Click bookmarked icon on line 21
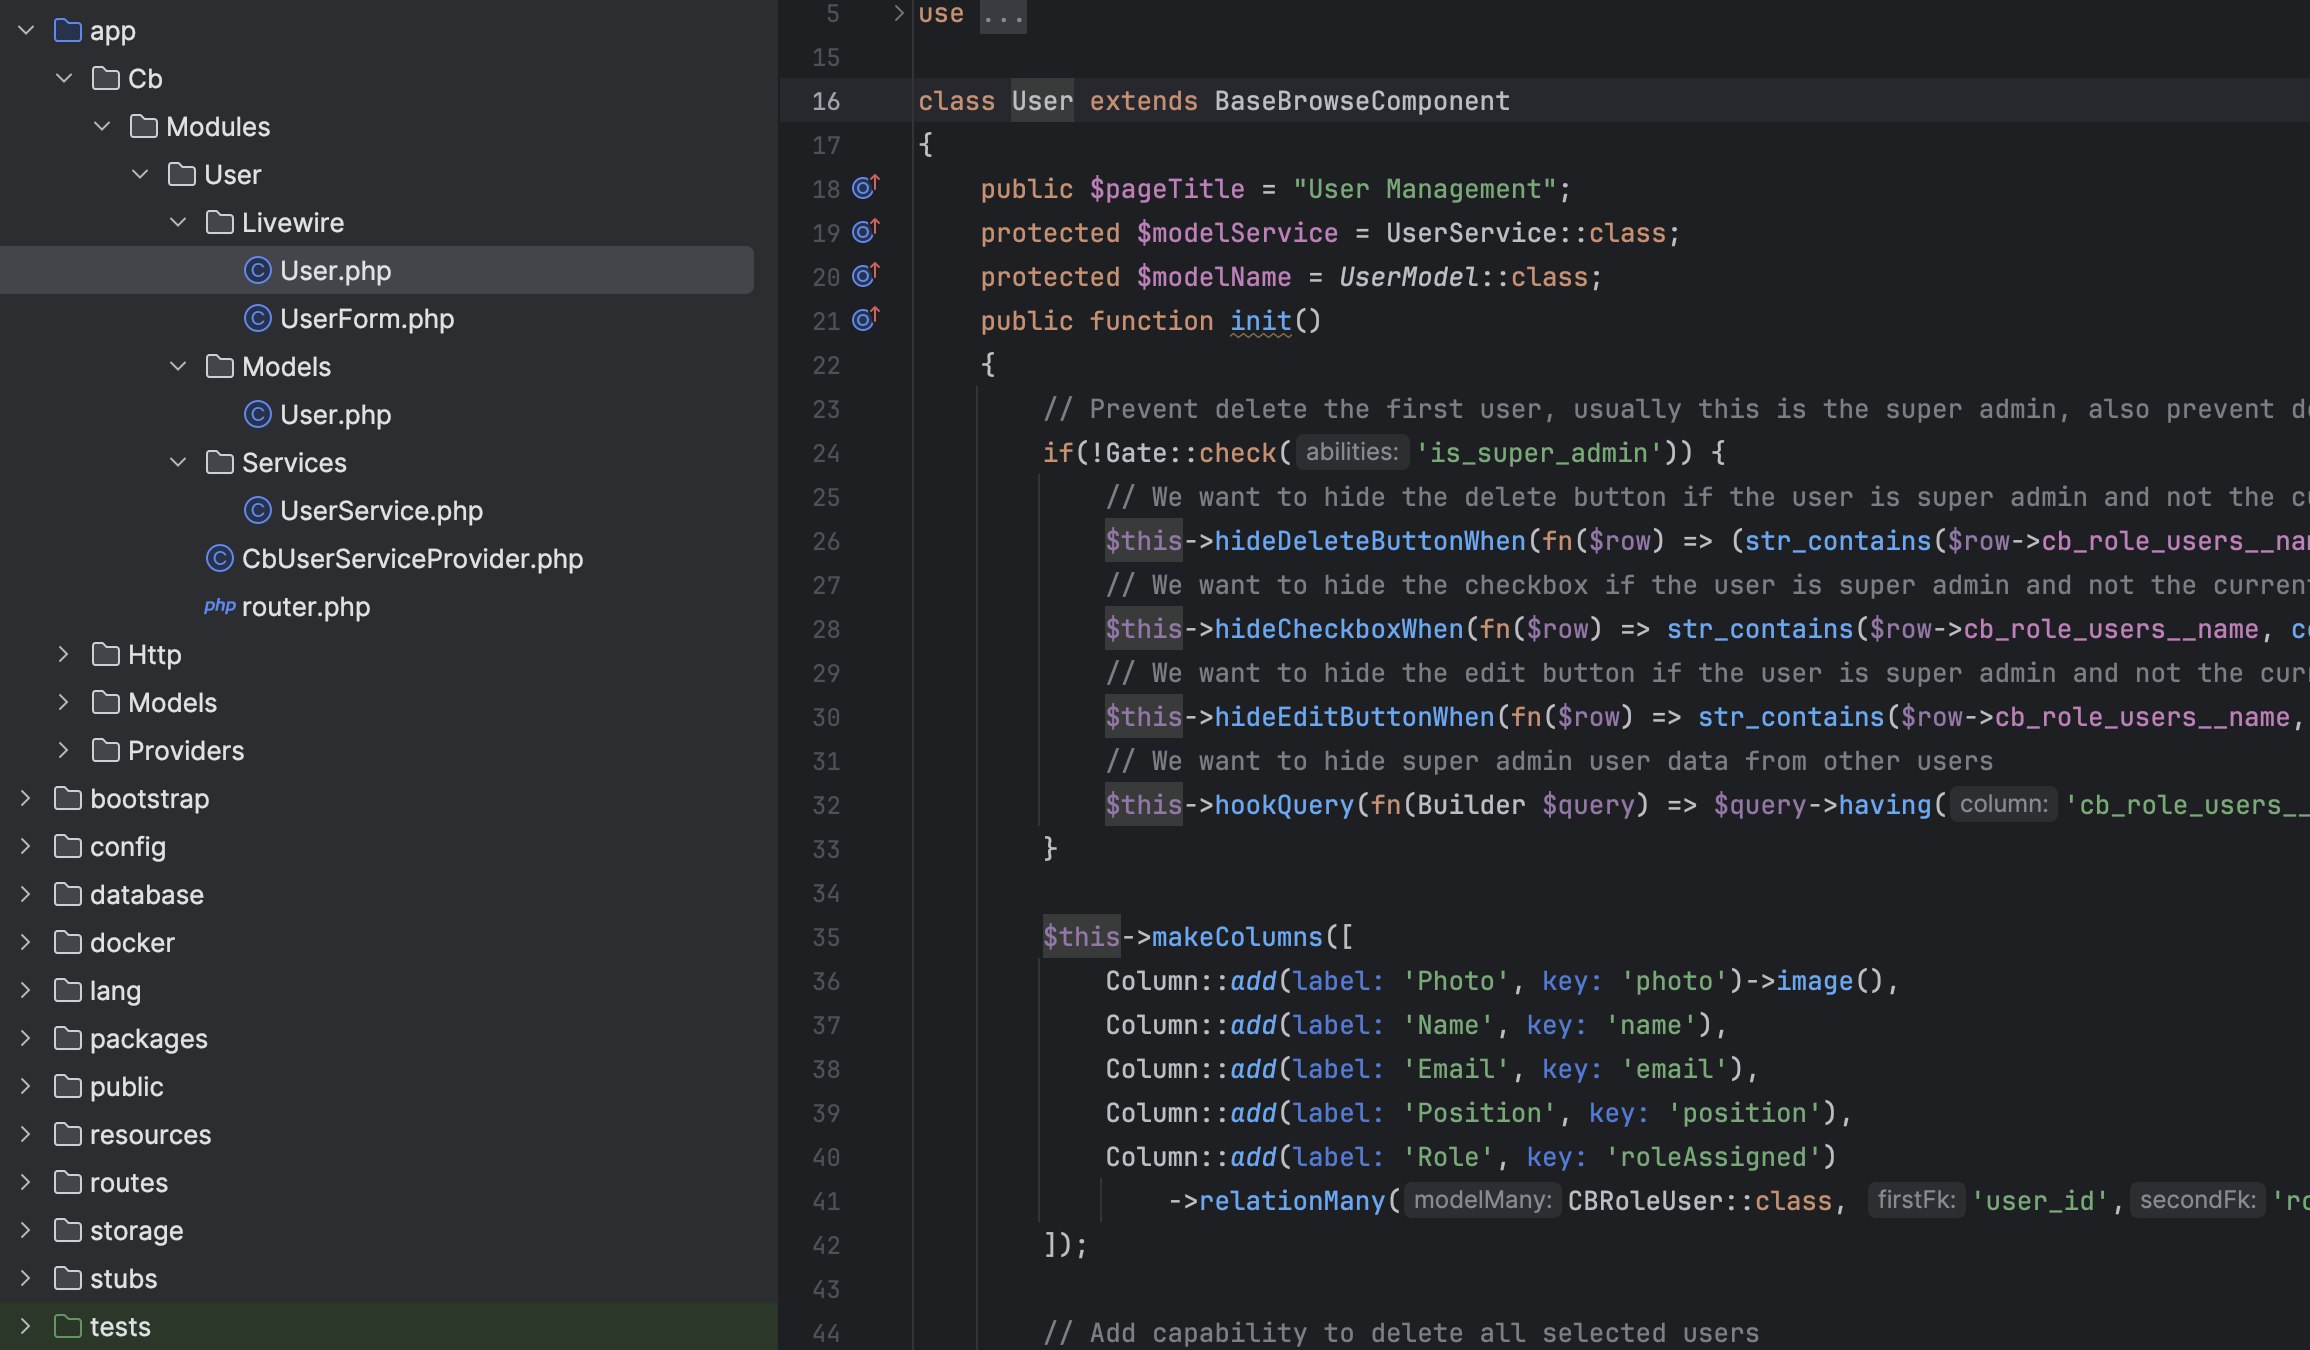2310x1350 pixels. pos(866,320)
